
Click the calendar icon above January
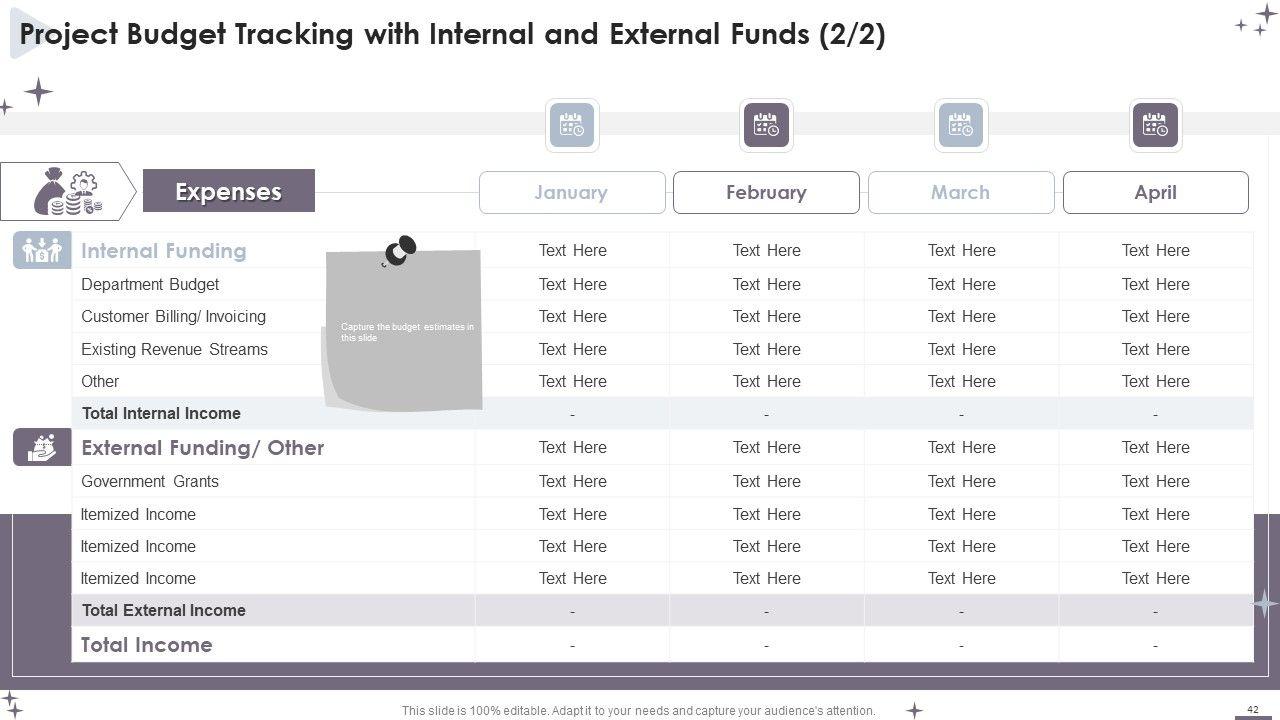[x=572, y=126]
